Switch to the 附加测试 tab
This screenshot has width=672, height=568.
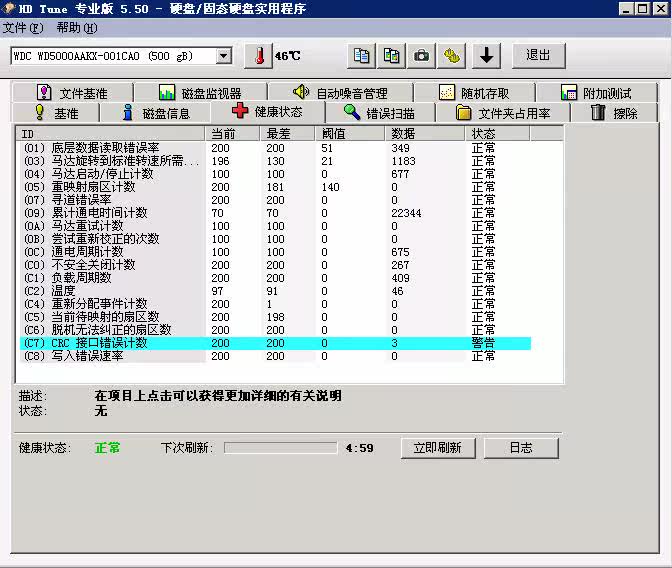point(597,93)
